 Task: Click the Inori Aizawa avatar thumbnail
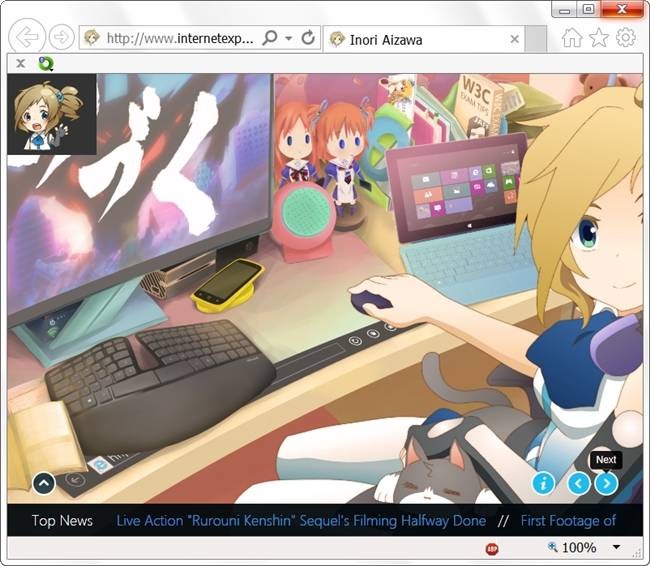[x=52, y=114]
